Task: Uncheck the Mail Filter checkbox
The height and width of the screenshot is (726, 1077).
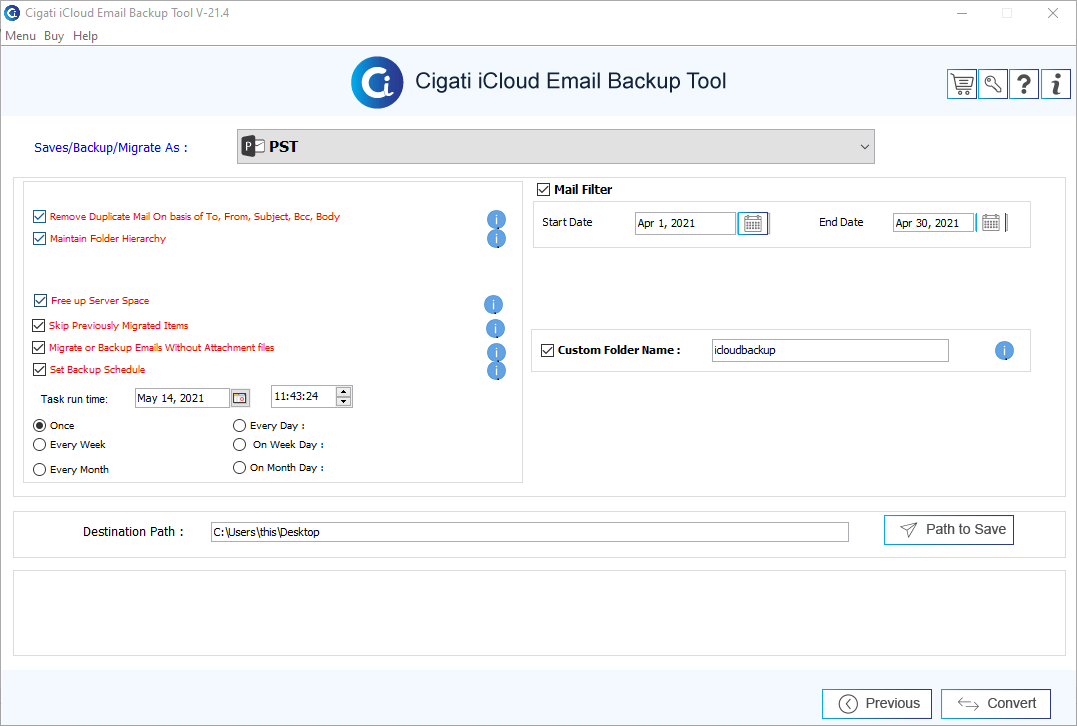Action: (543, 190)
